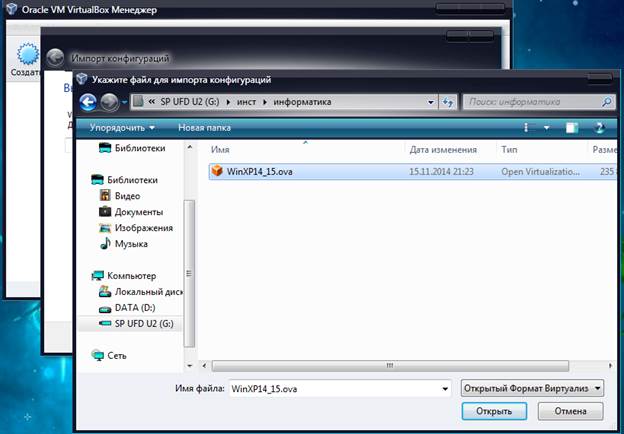Screen dimensions: 624x434
Task: Open Сеть in the navigation pane
Action: [109, 355]
